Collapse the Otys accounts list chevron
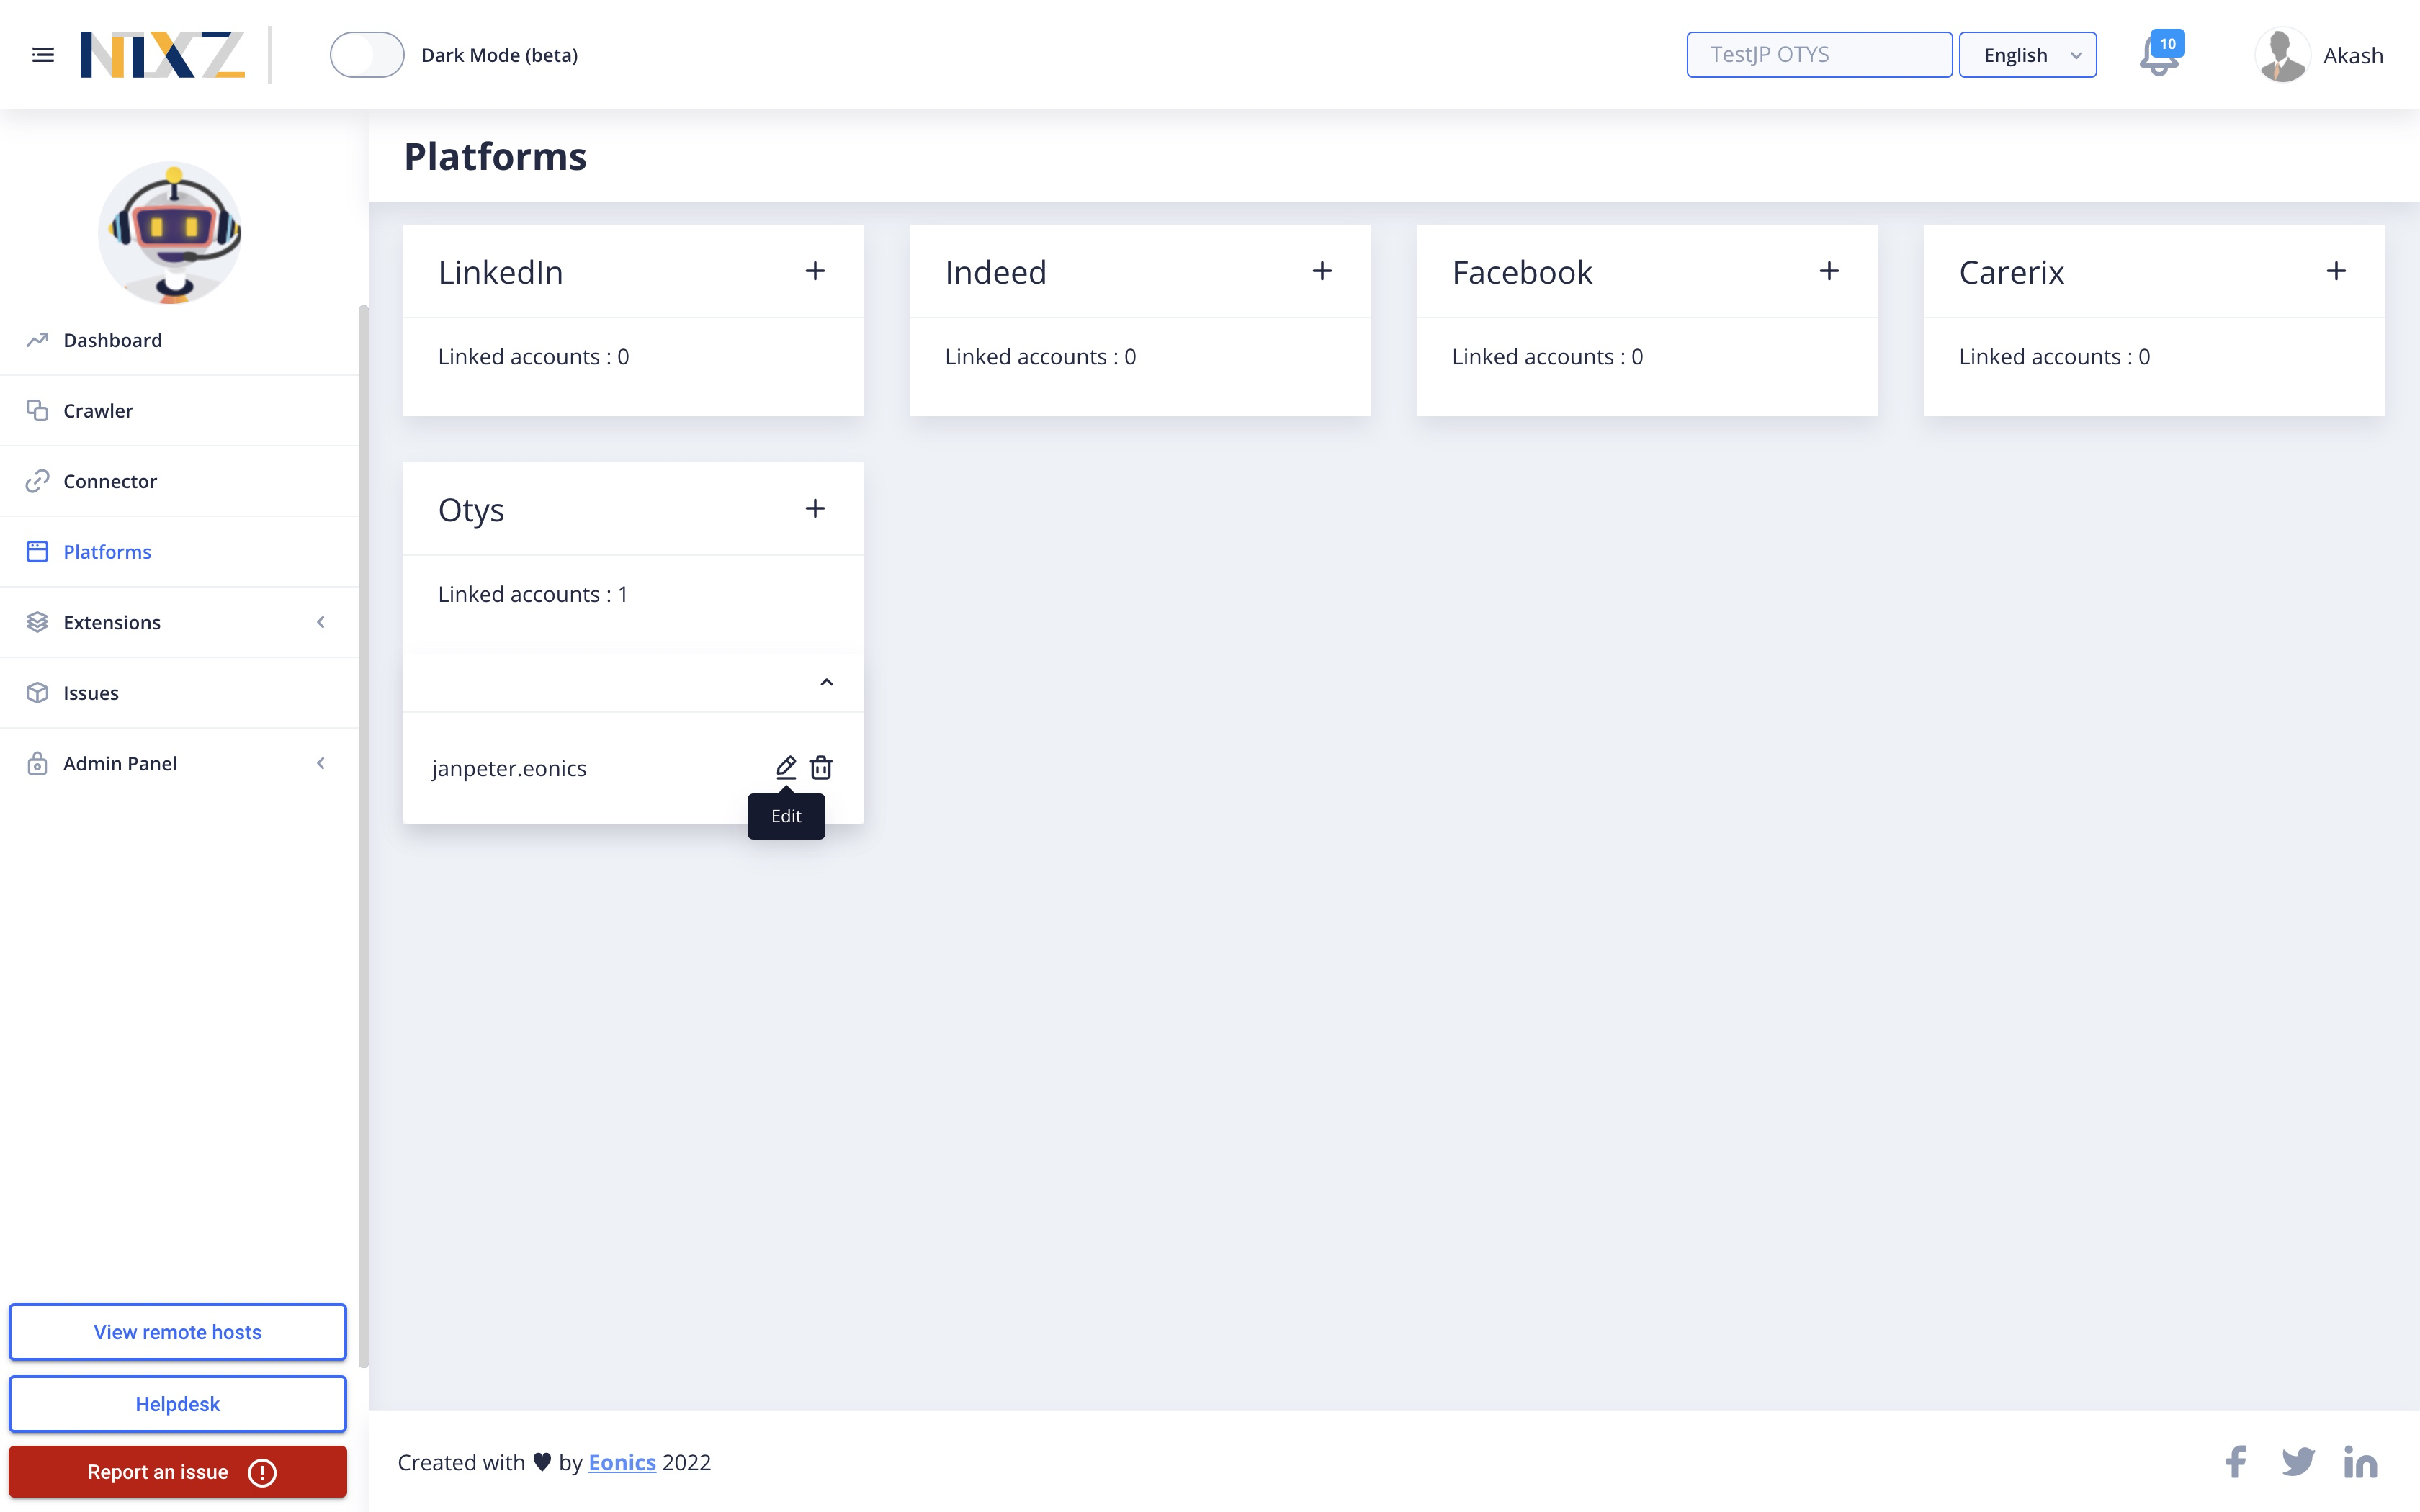Image resolution: width=2420 pixels, height=1512 pixels. click(x=826, y=682)
